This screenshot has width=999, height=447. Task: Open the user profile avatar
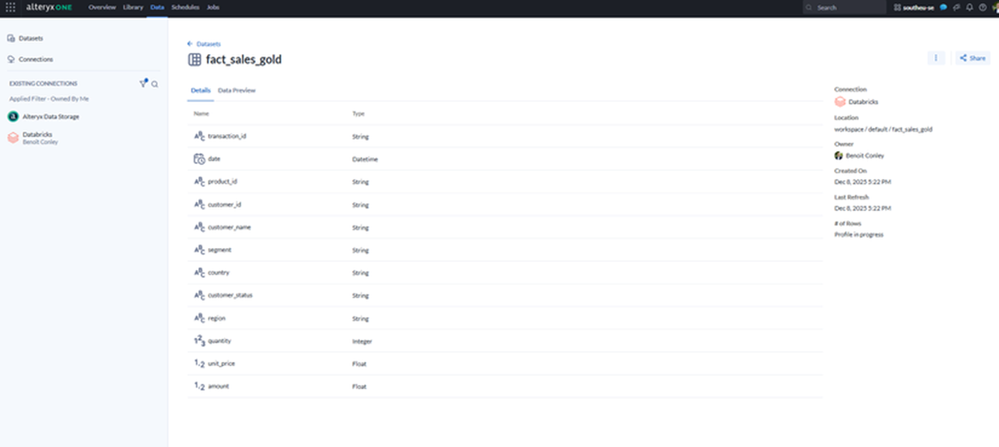tap(995, 8)
